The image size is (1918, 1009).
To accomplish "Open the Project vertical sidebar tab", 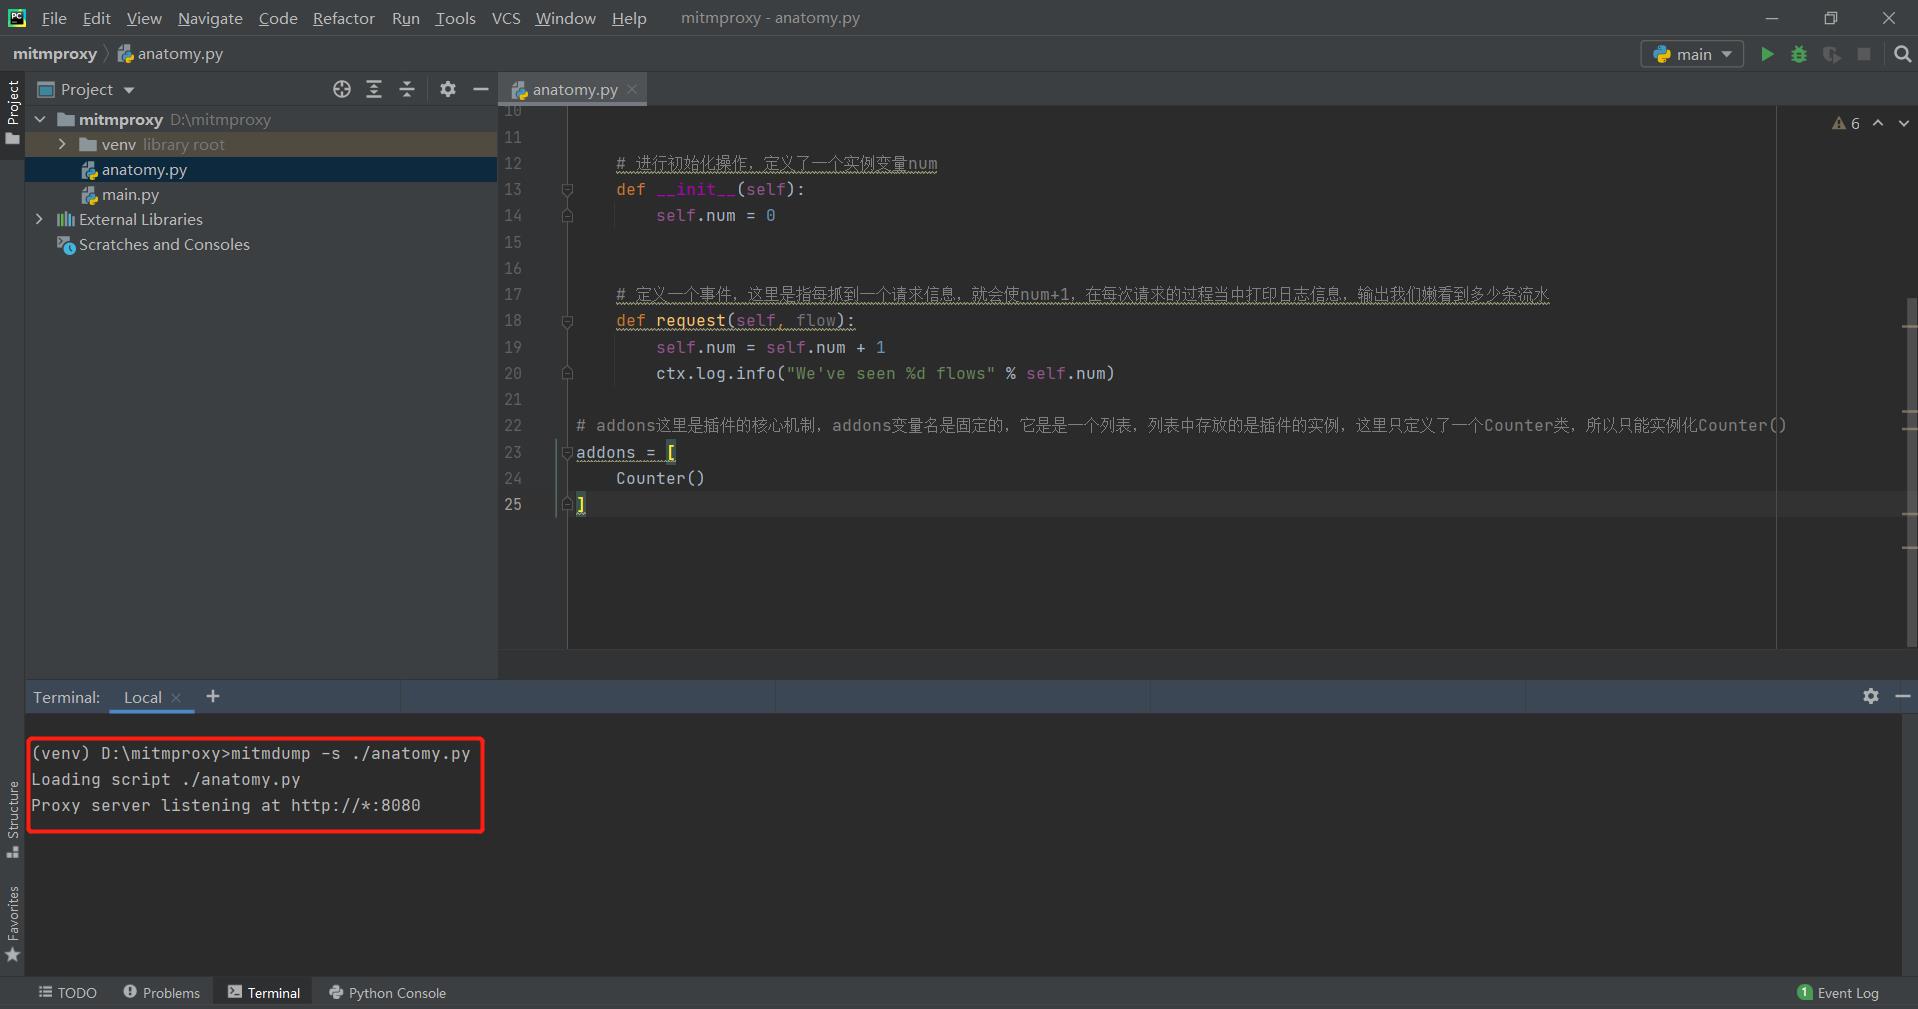I will pyautogui.click(x=12, y=111).
